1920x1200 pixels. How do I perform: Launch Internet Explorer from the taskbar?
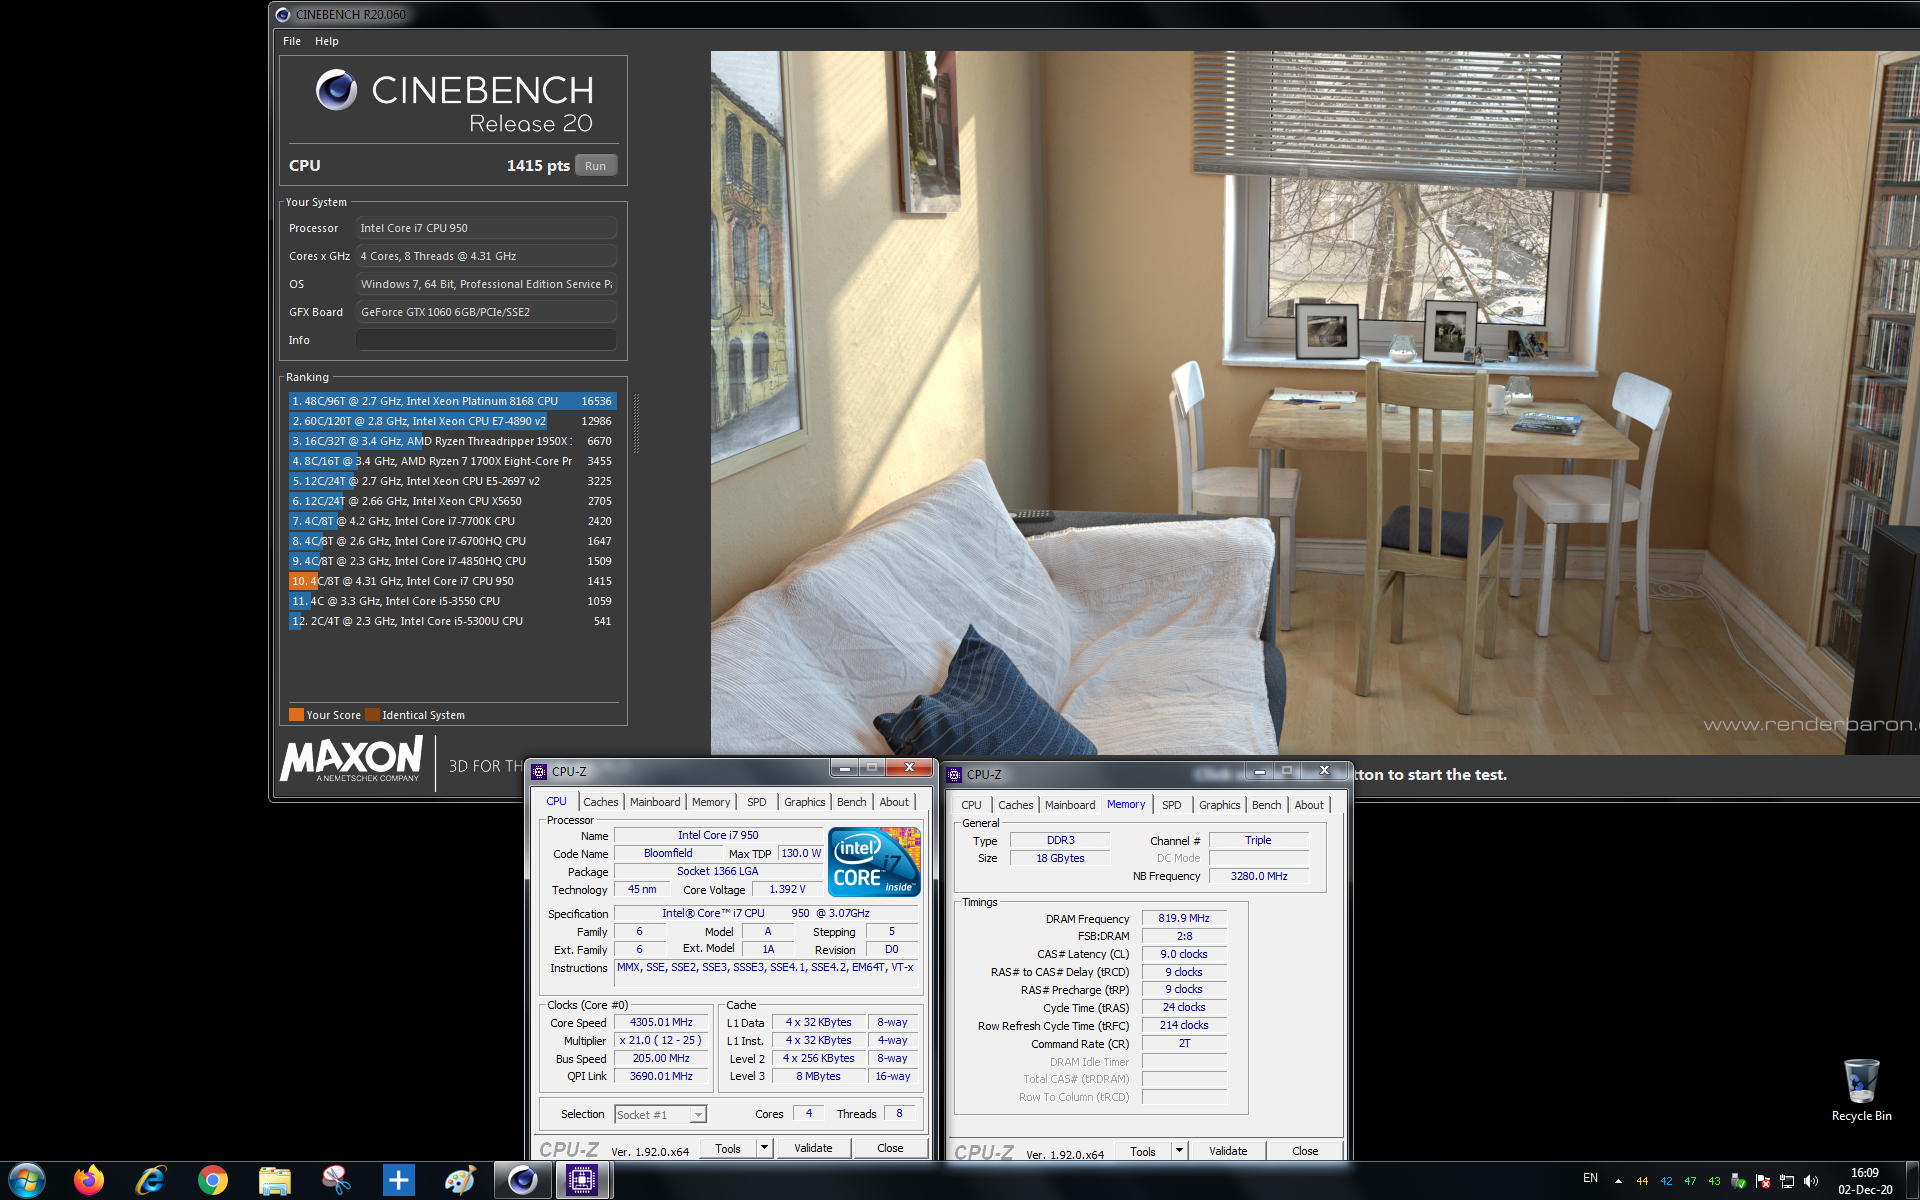click(x=151, y=1181)
